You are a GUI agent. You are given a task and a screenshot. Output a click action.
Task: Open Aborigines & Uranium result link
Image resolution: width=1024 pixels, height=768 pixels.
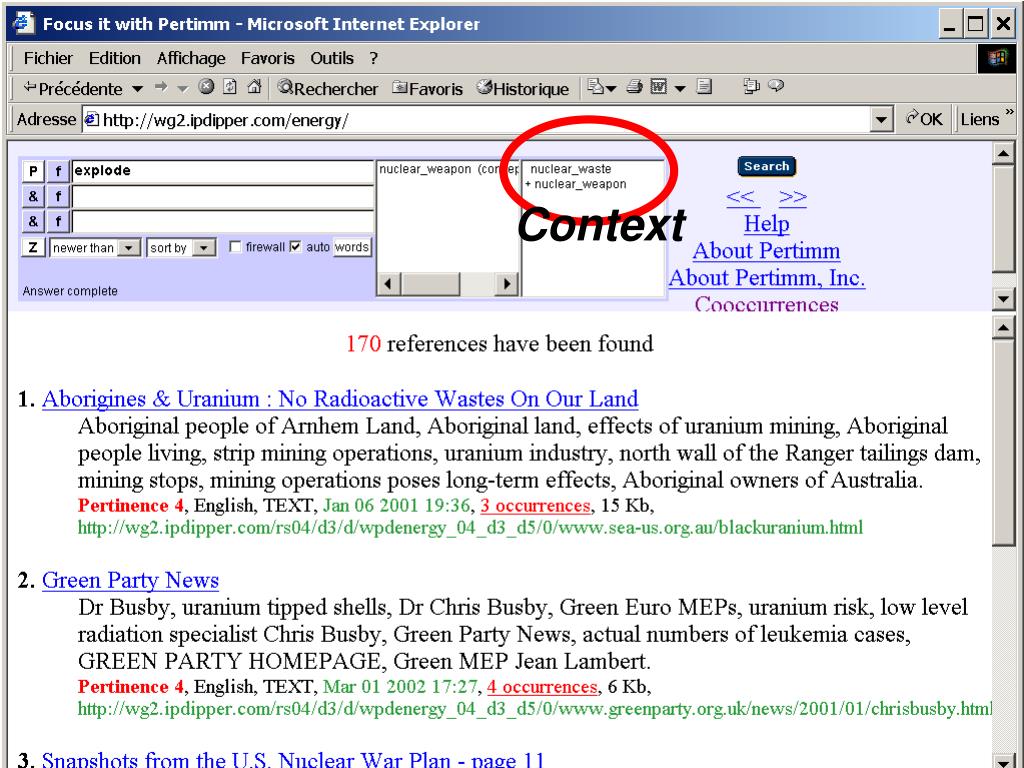click(340, 399)
